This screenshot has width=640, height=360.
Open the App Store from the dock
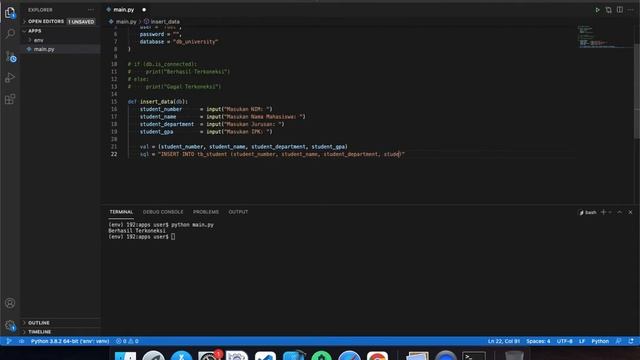181,356
